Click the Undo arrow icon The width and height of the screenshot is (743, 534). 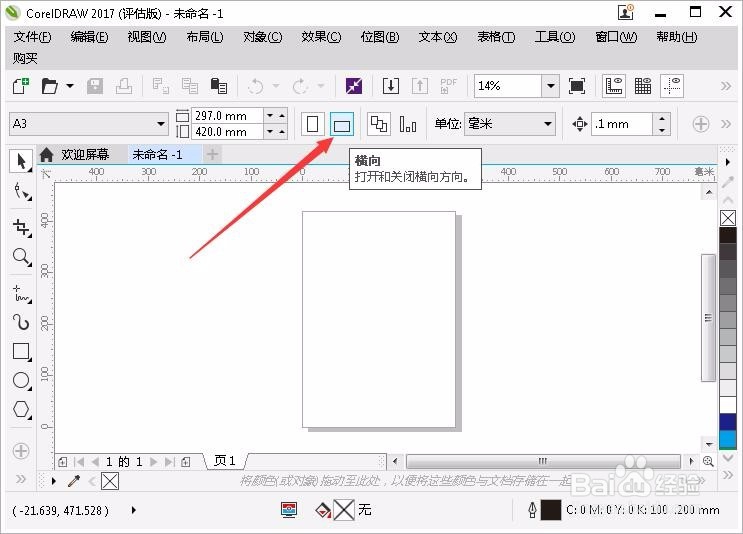point(255,86)
